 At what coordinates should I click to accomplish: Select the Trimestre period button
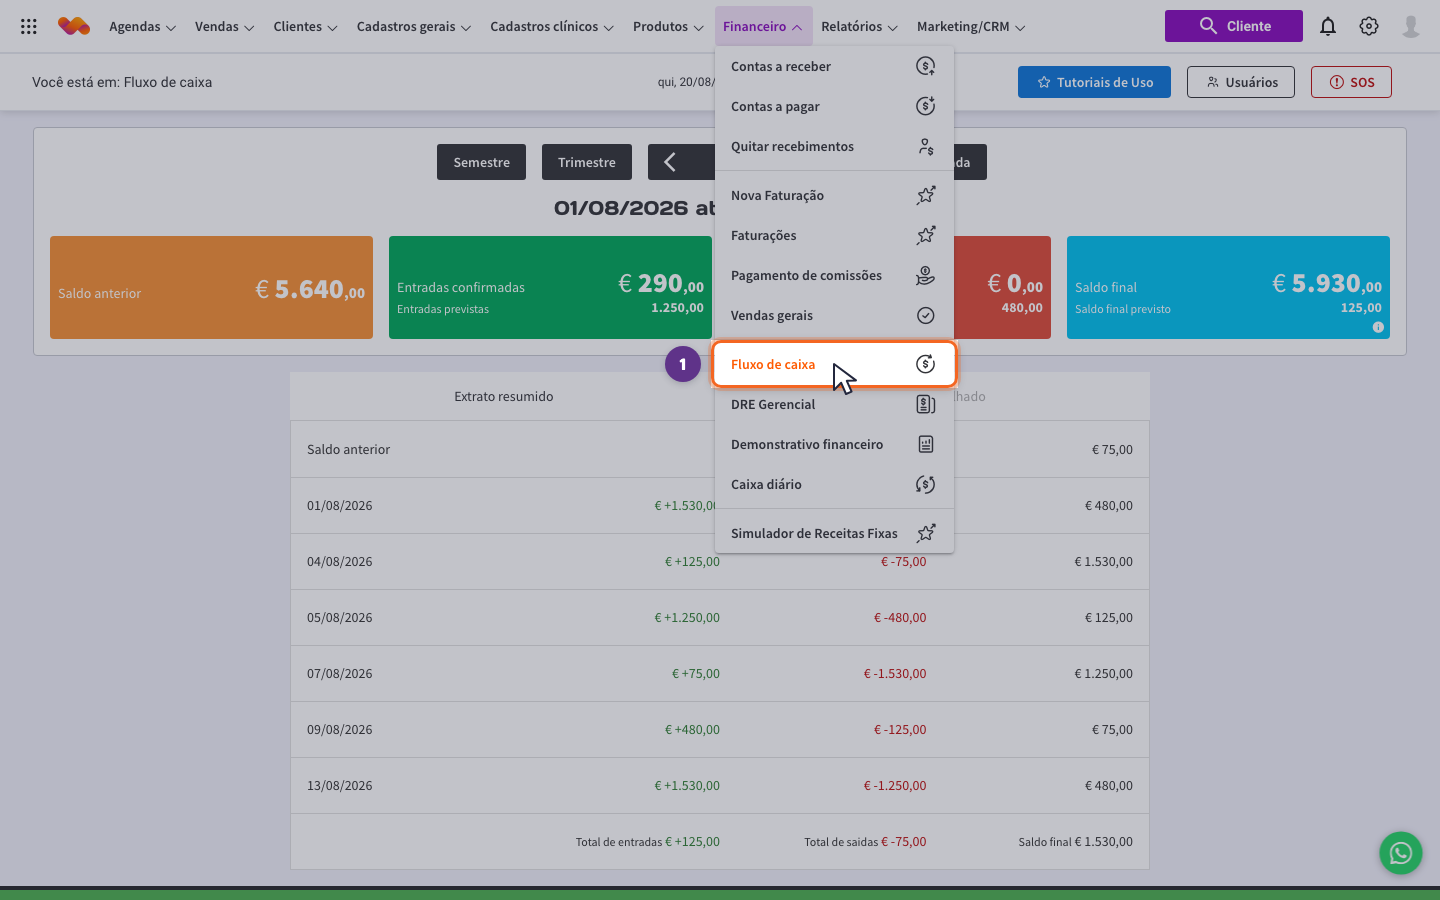point(587,162)
